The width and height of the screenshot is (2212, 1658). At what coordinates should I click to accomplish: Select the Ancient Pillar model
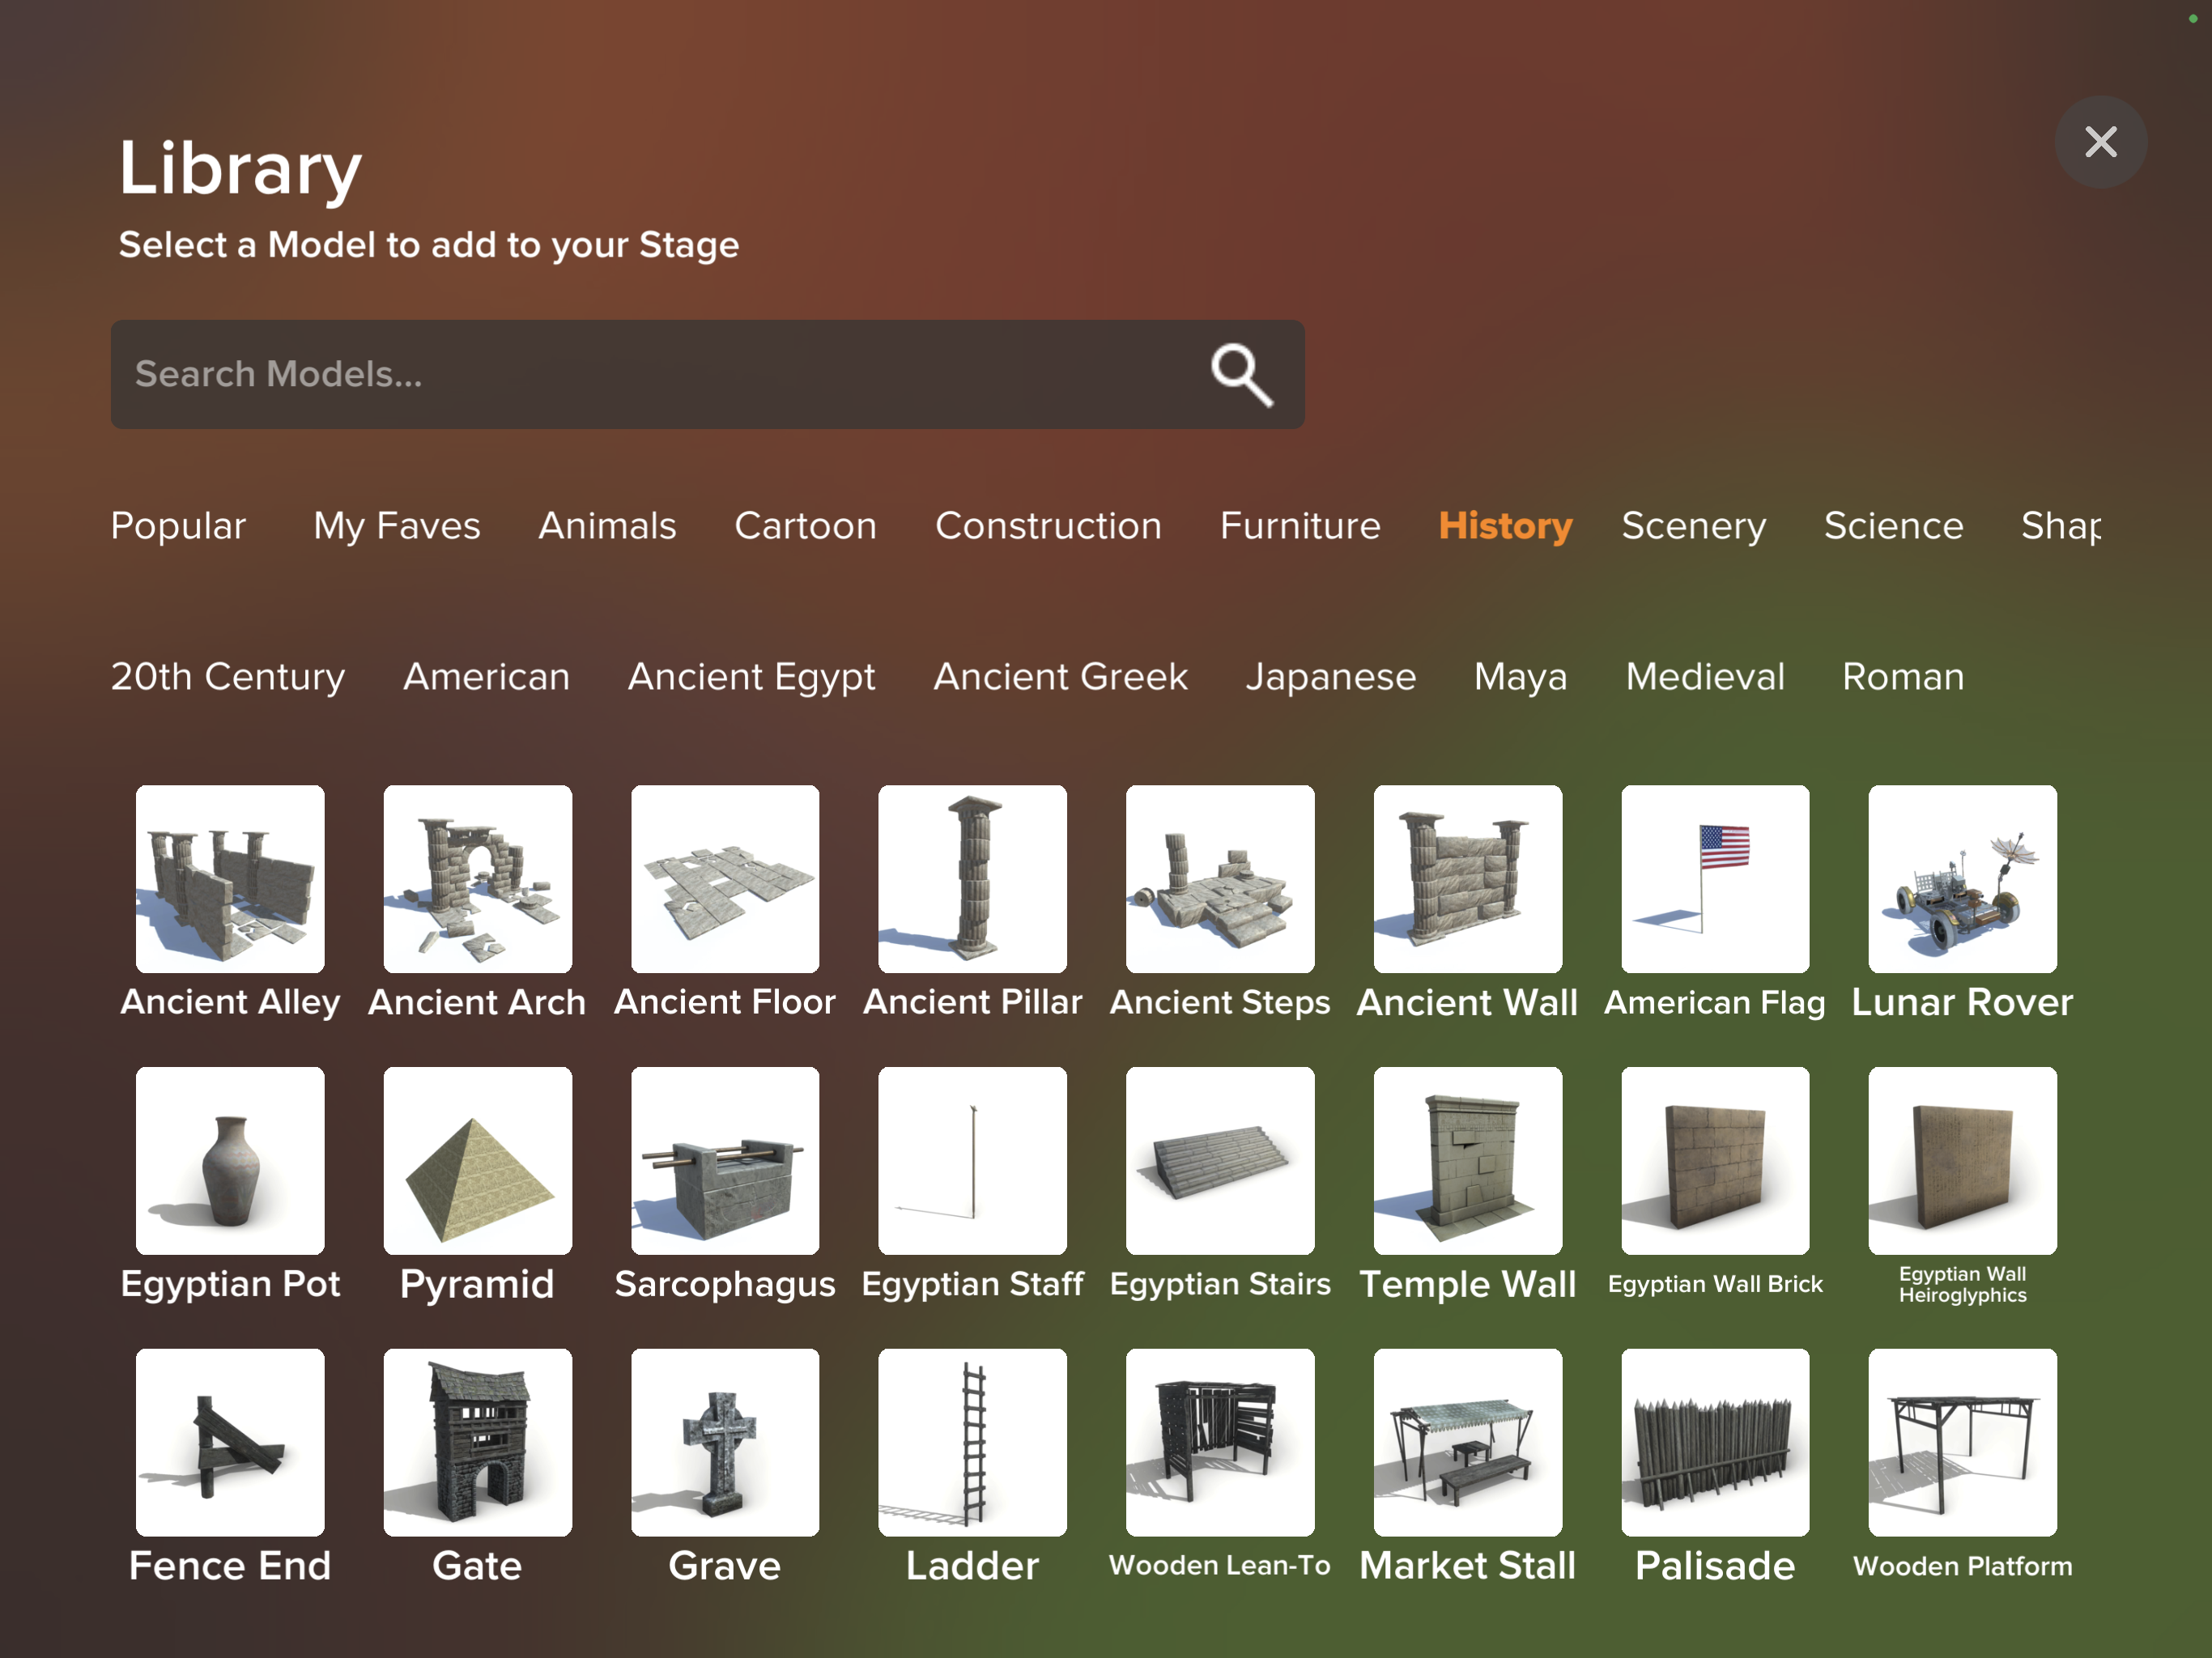pos(971,878)
